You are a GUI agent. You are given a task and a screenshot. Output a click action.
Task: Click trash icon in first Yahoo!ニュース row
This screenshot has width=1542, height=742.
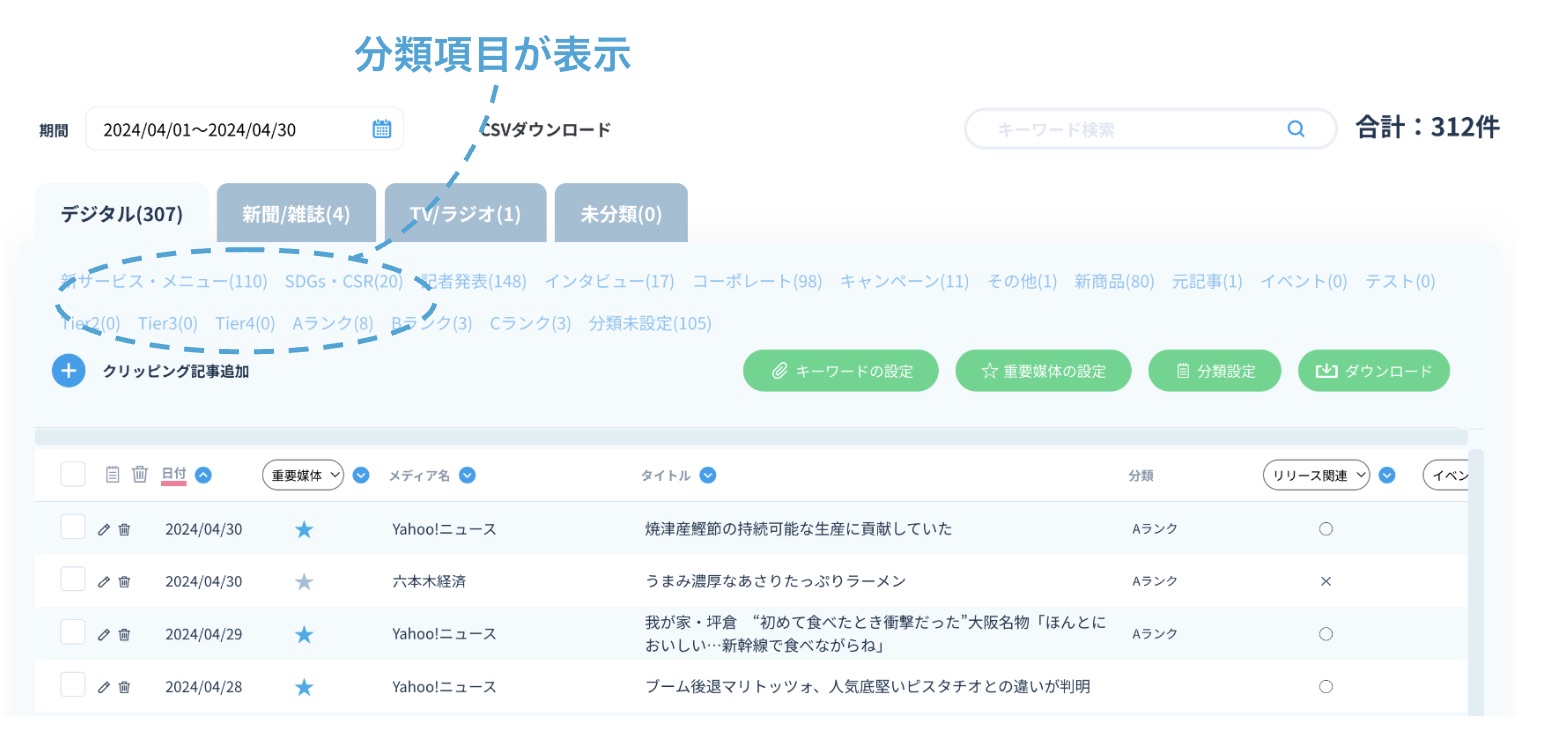coord(124,530)
